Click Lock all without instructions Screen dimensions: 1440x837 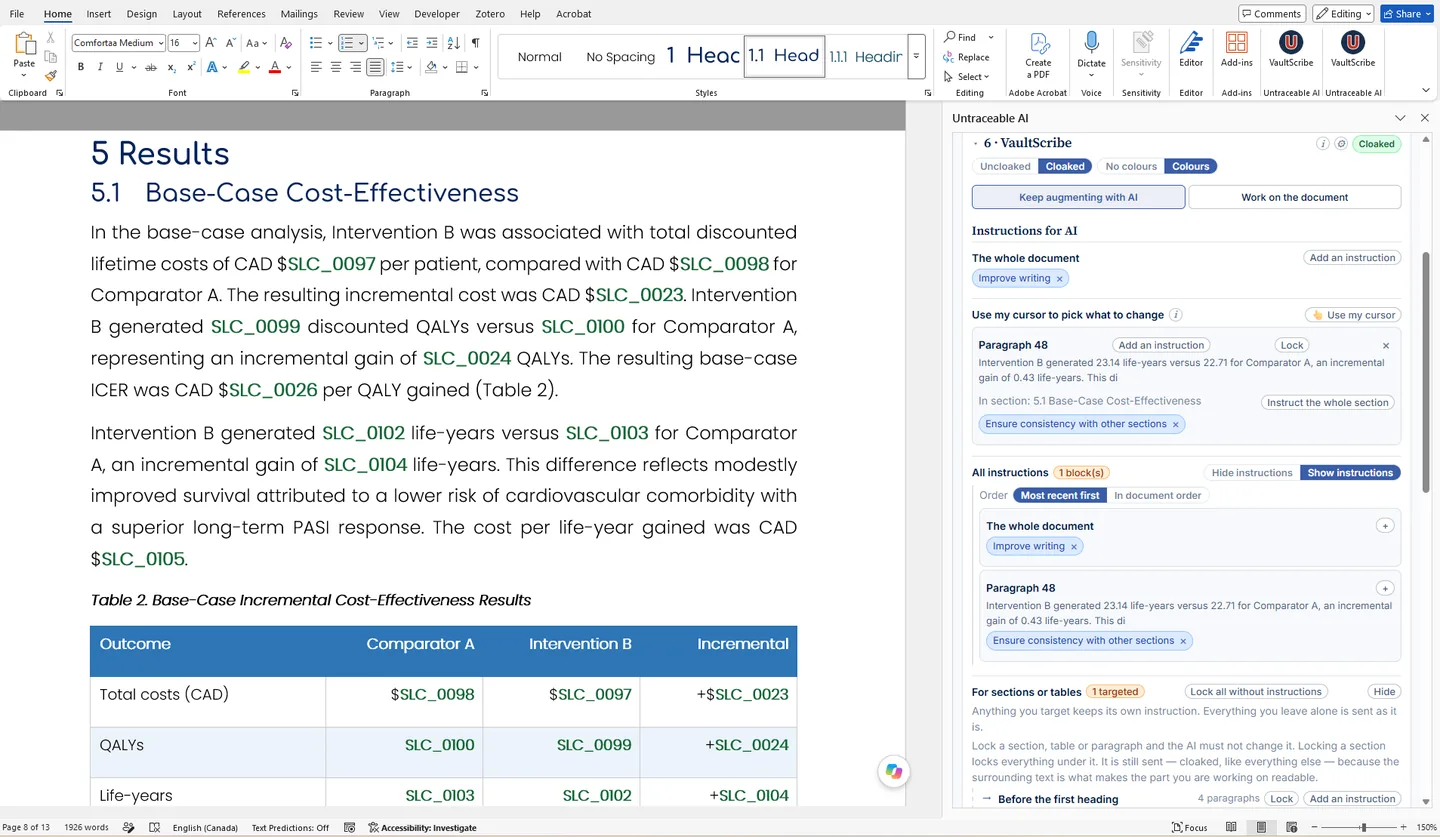pos(1256,691)
